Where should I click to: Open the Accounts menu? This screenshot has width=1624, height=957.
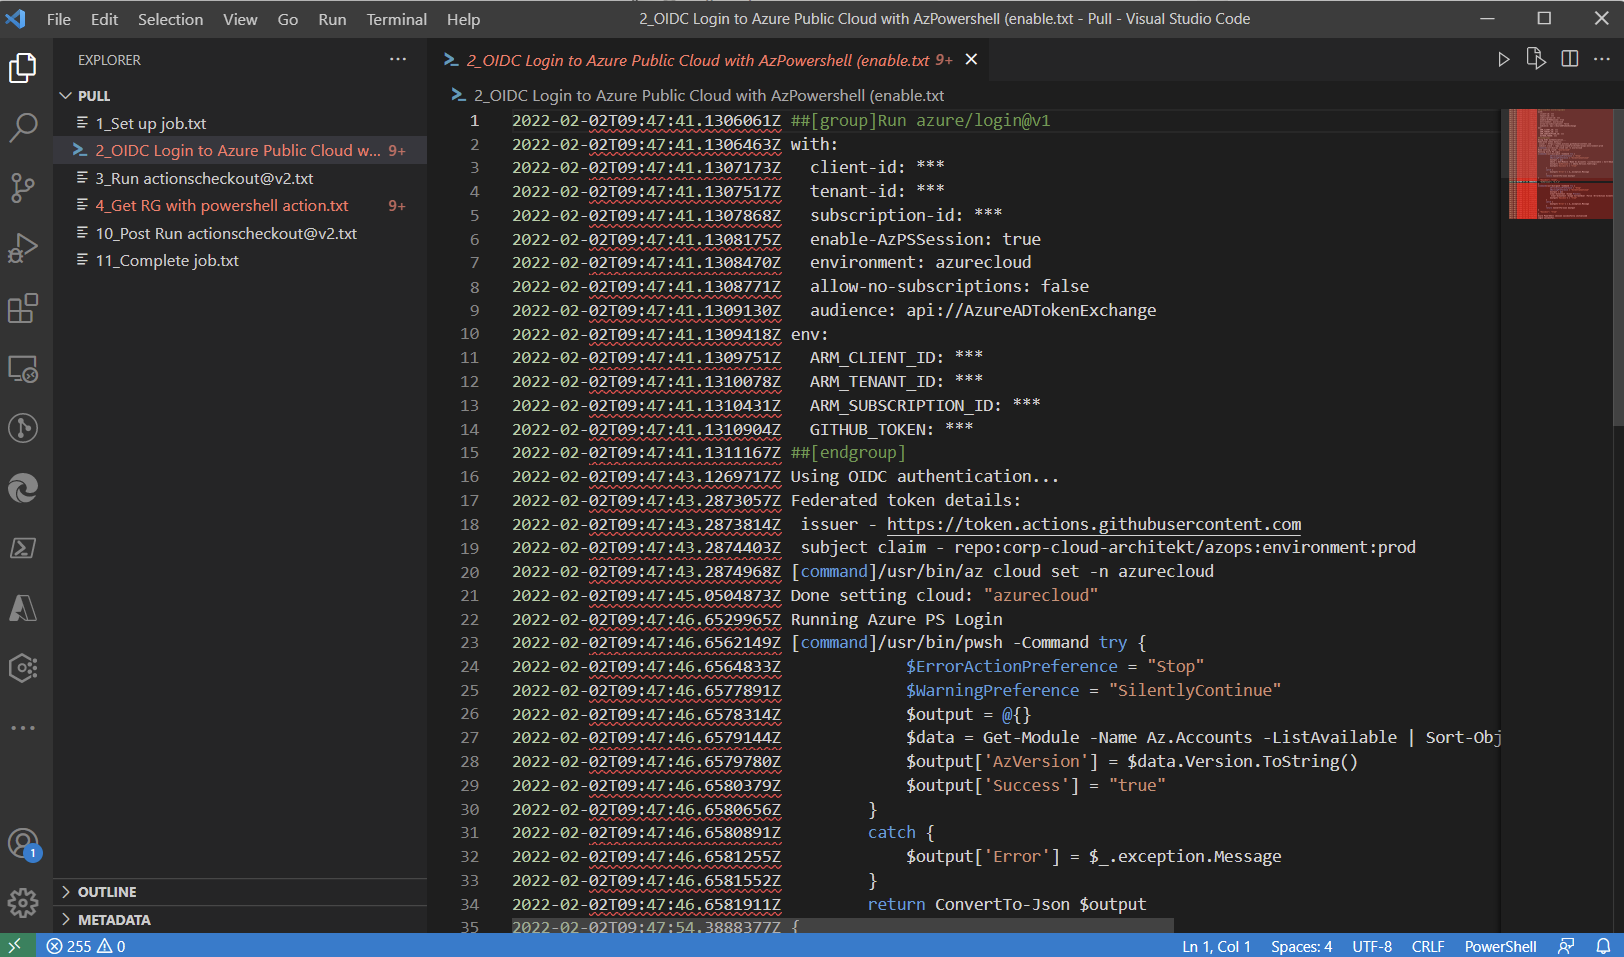click(23, 844)
